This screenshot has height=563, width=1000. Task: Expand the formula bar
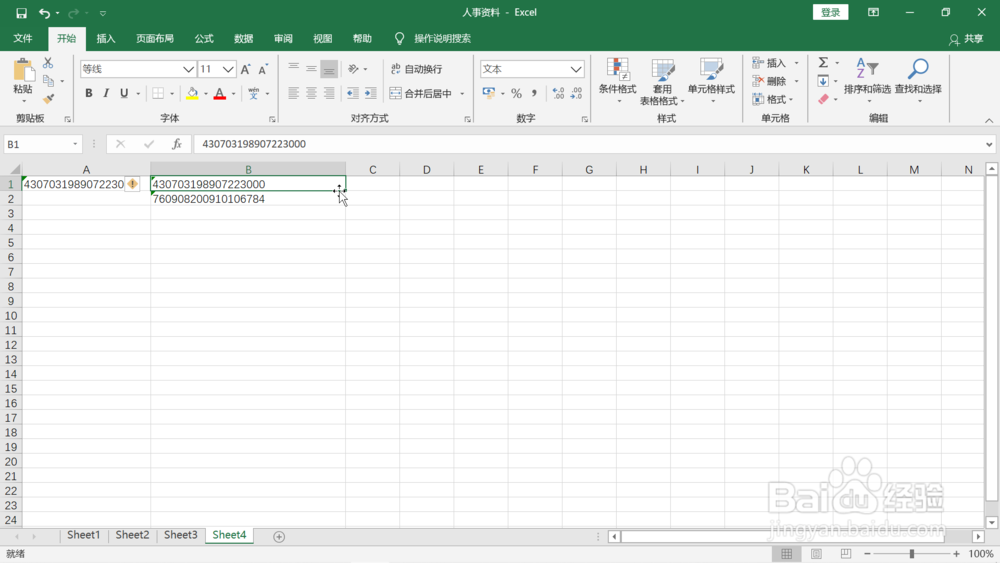pos(989,144)
